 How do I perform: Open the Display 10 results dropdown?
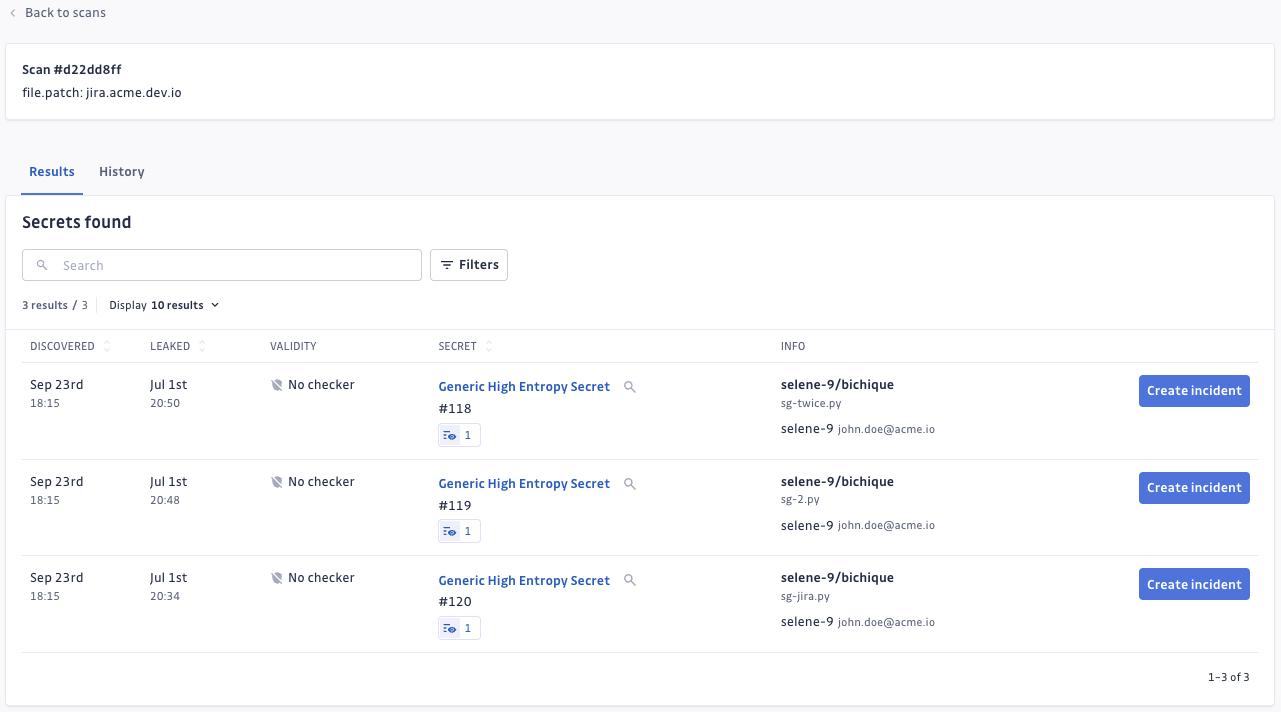tap(165, 305)
